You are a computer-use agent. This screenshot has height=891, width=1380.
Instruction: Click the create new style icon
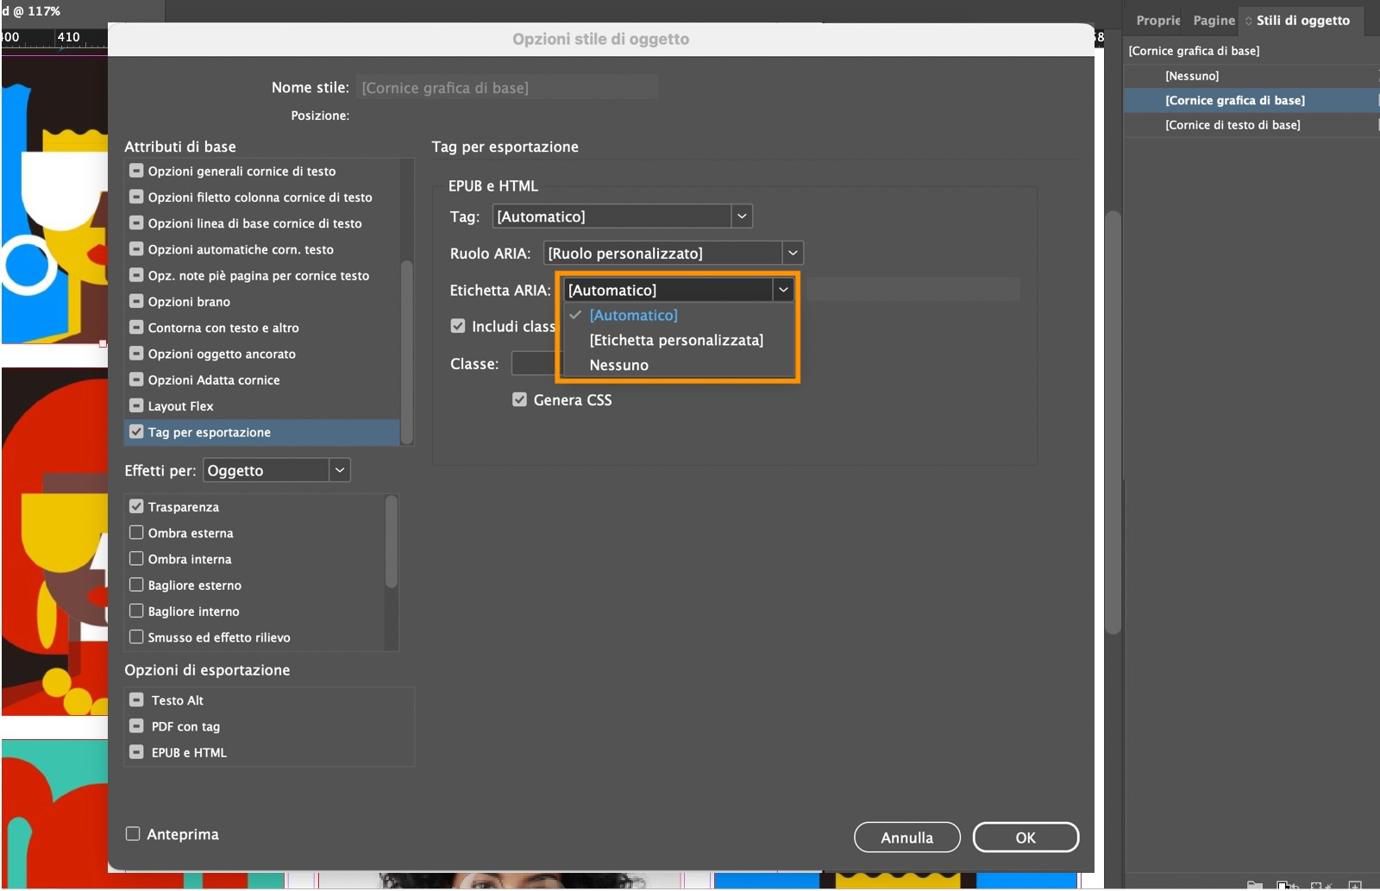point(1355,885)
